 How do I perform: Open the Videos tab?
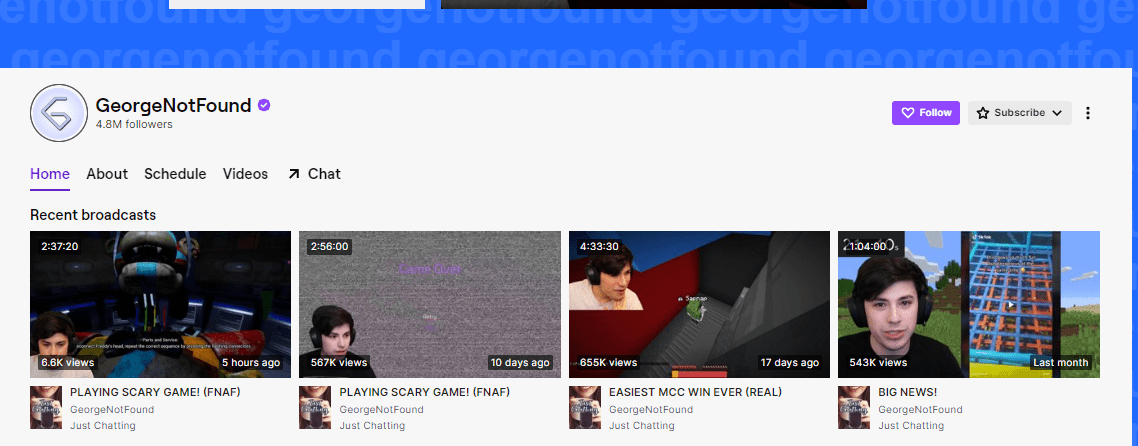pos(245,174)
